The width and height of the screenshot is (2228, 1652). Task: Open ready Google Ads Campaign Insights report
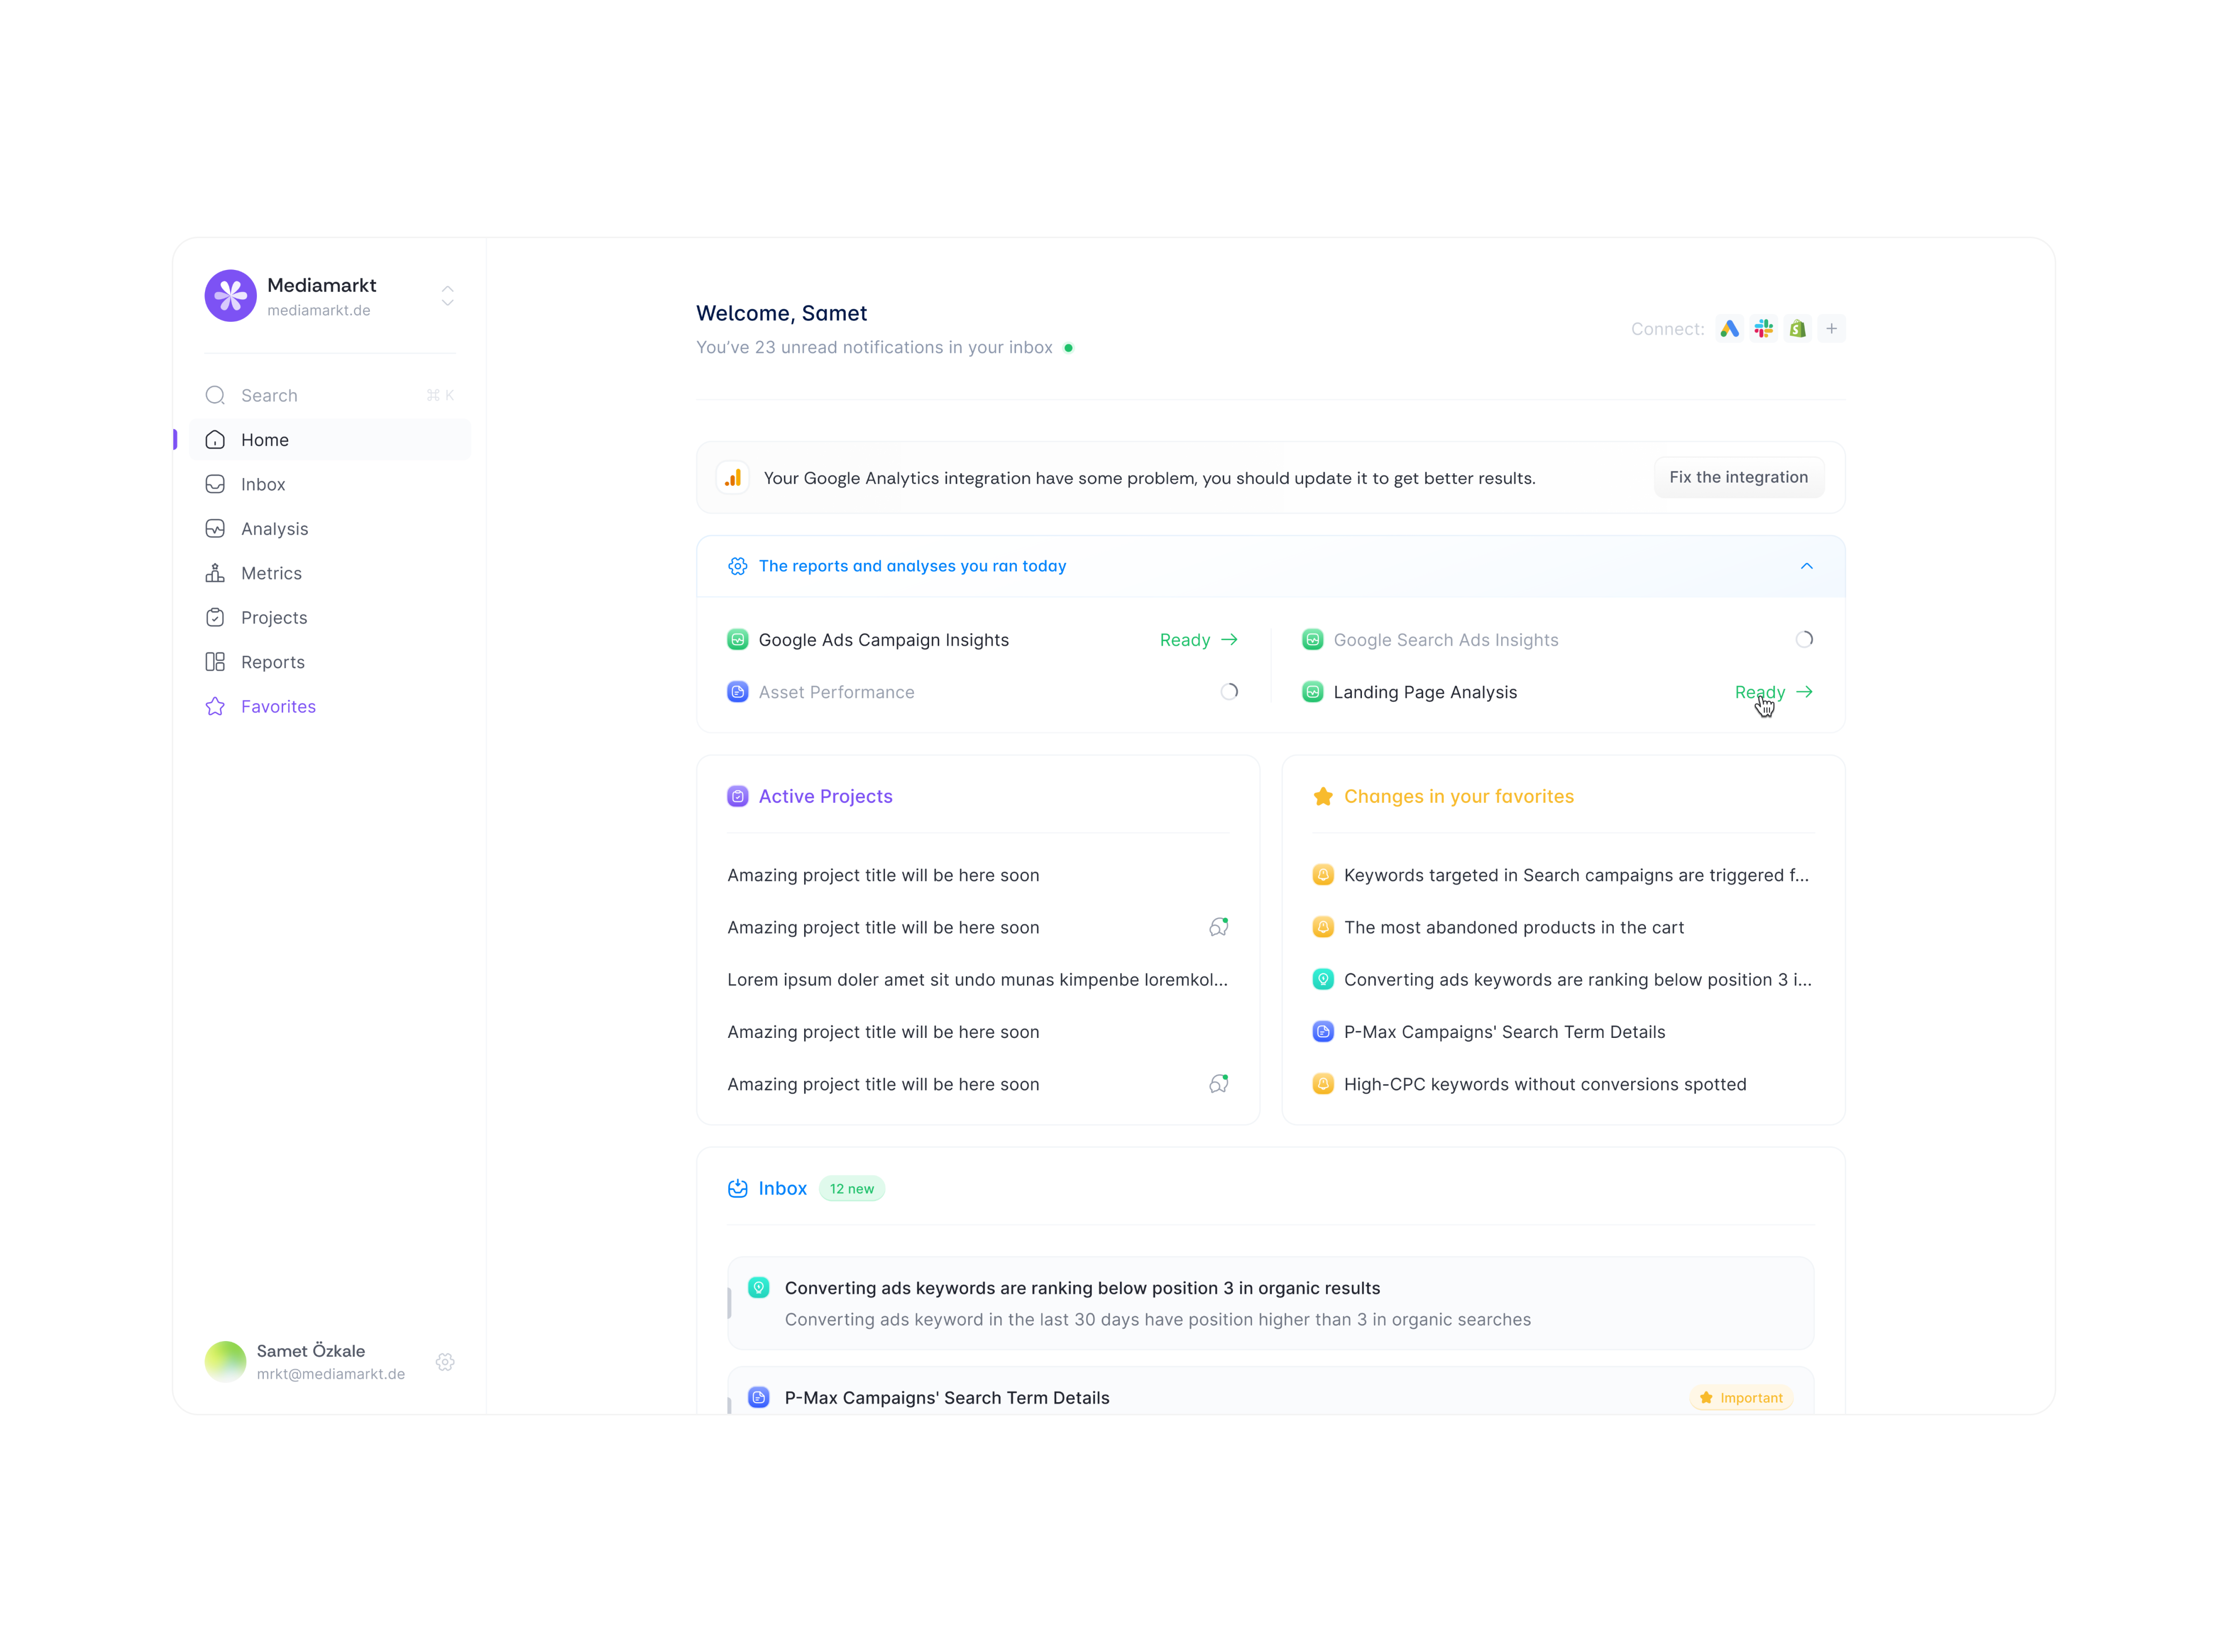1198,640
